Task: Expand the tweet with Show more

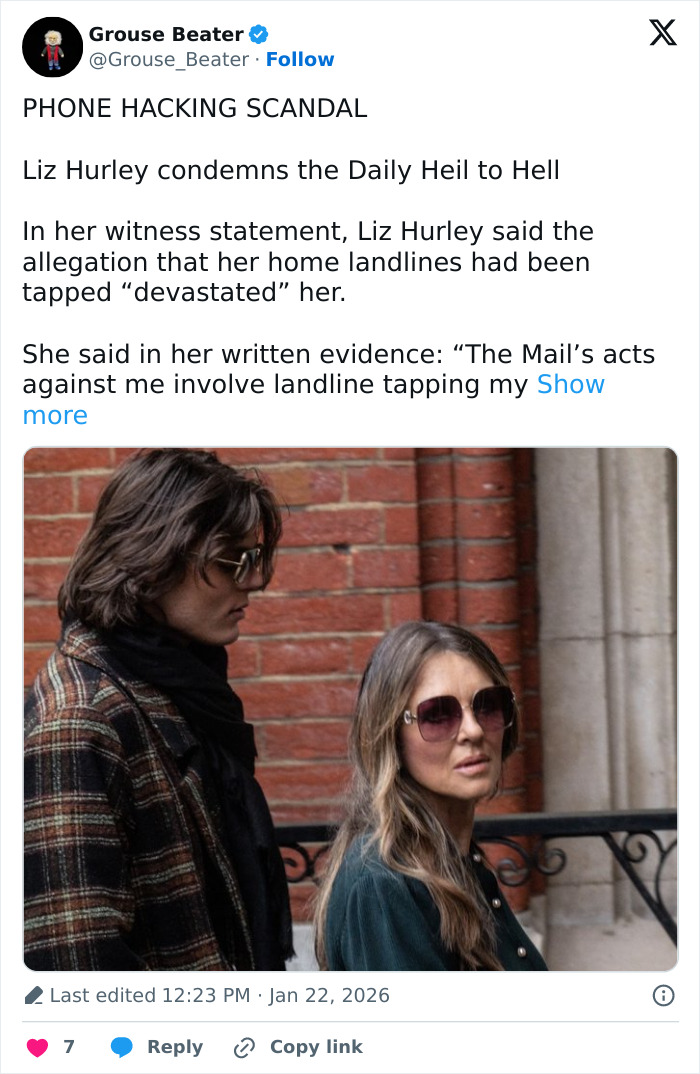Action: [x=570, y=384]
